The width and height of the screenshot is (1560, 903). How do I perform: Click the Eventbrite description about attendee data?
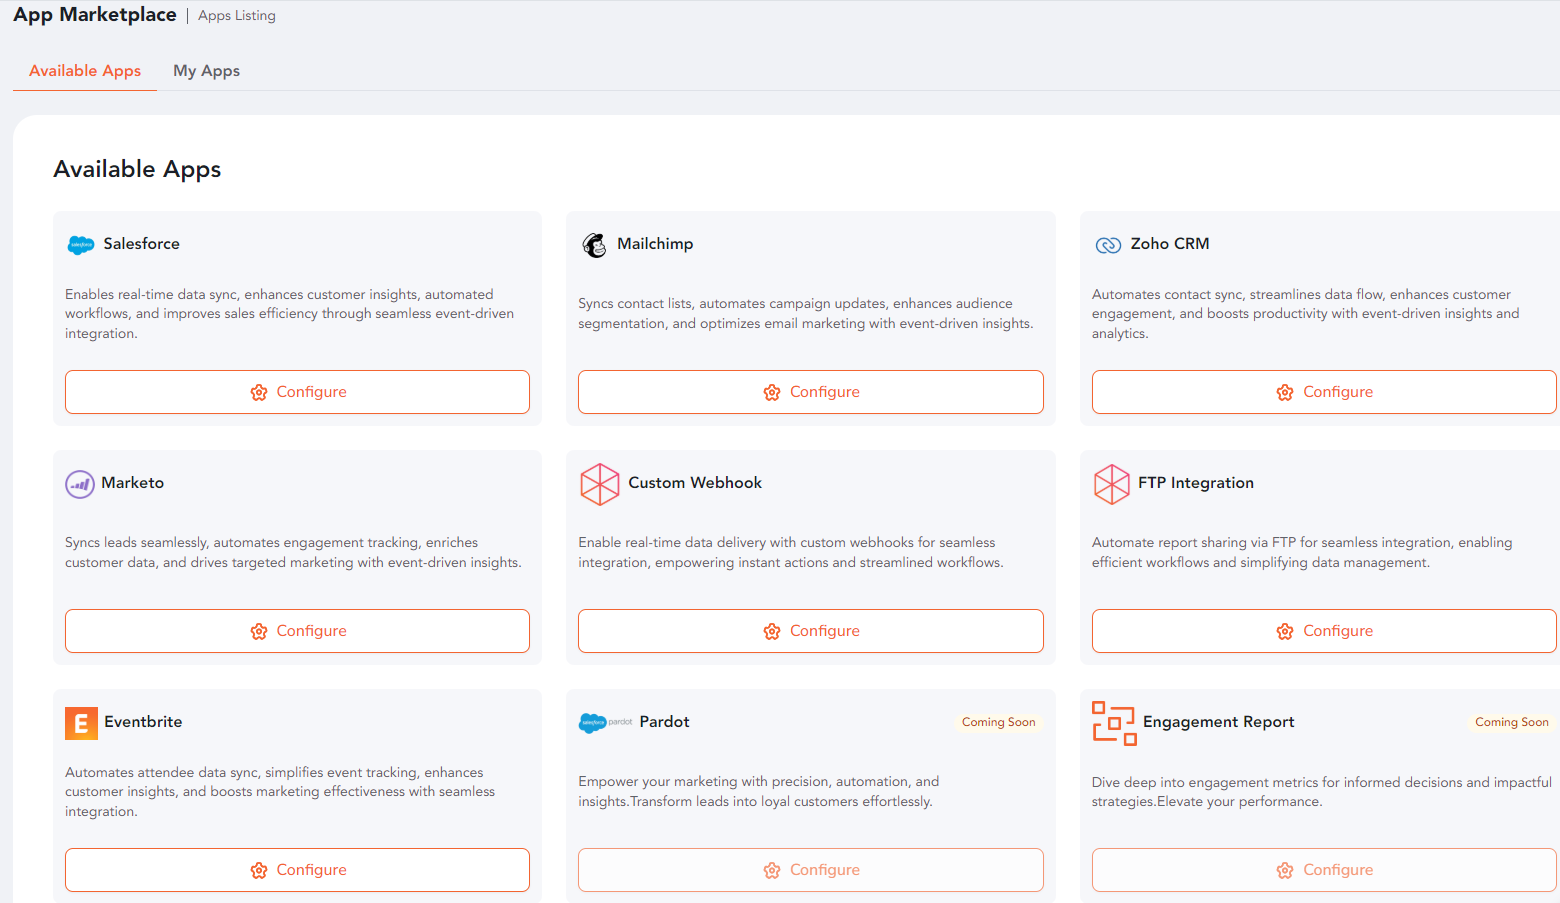tap(280, 792)
